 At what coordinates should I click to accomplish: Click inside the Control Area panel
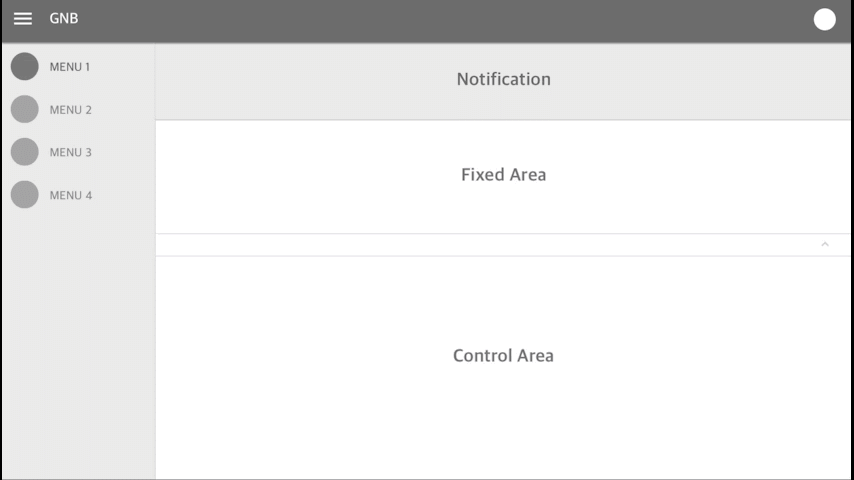click(503, 368)
